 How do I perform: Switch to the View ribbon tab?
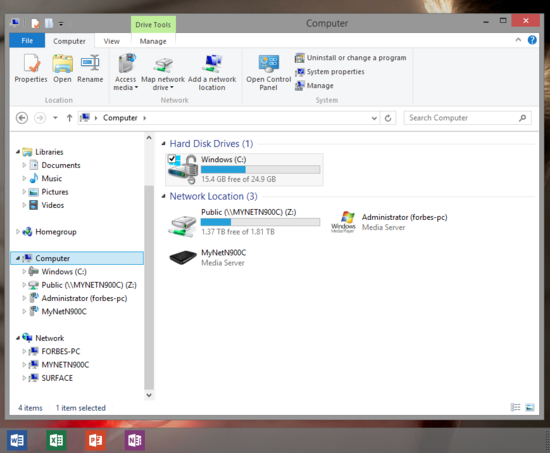(x=112, y=41)
